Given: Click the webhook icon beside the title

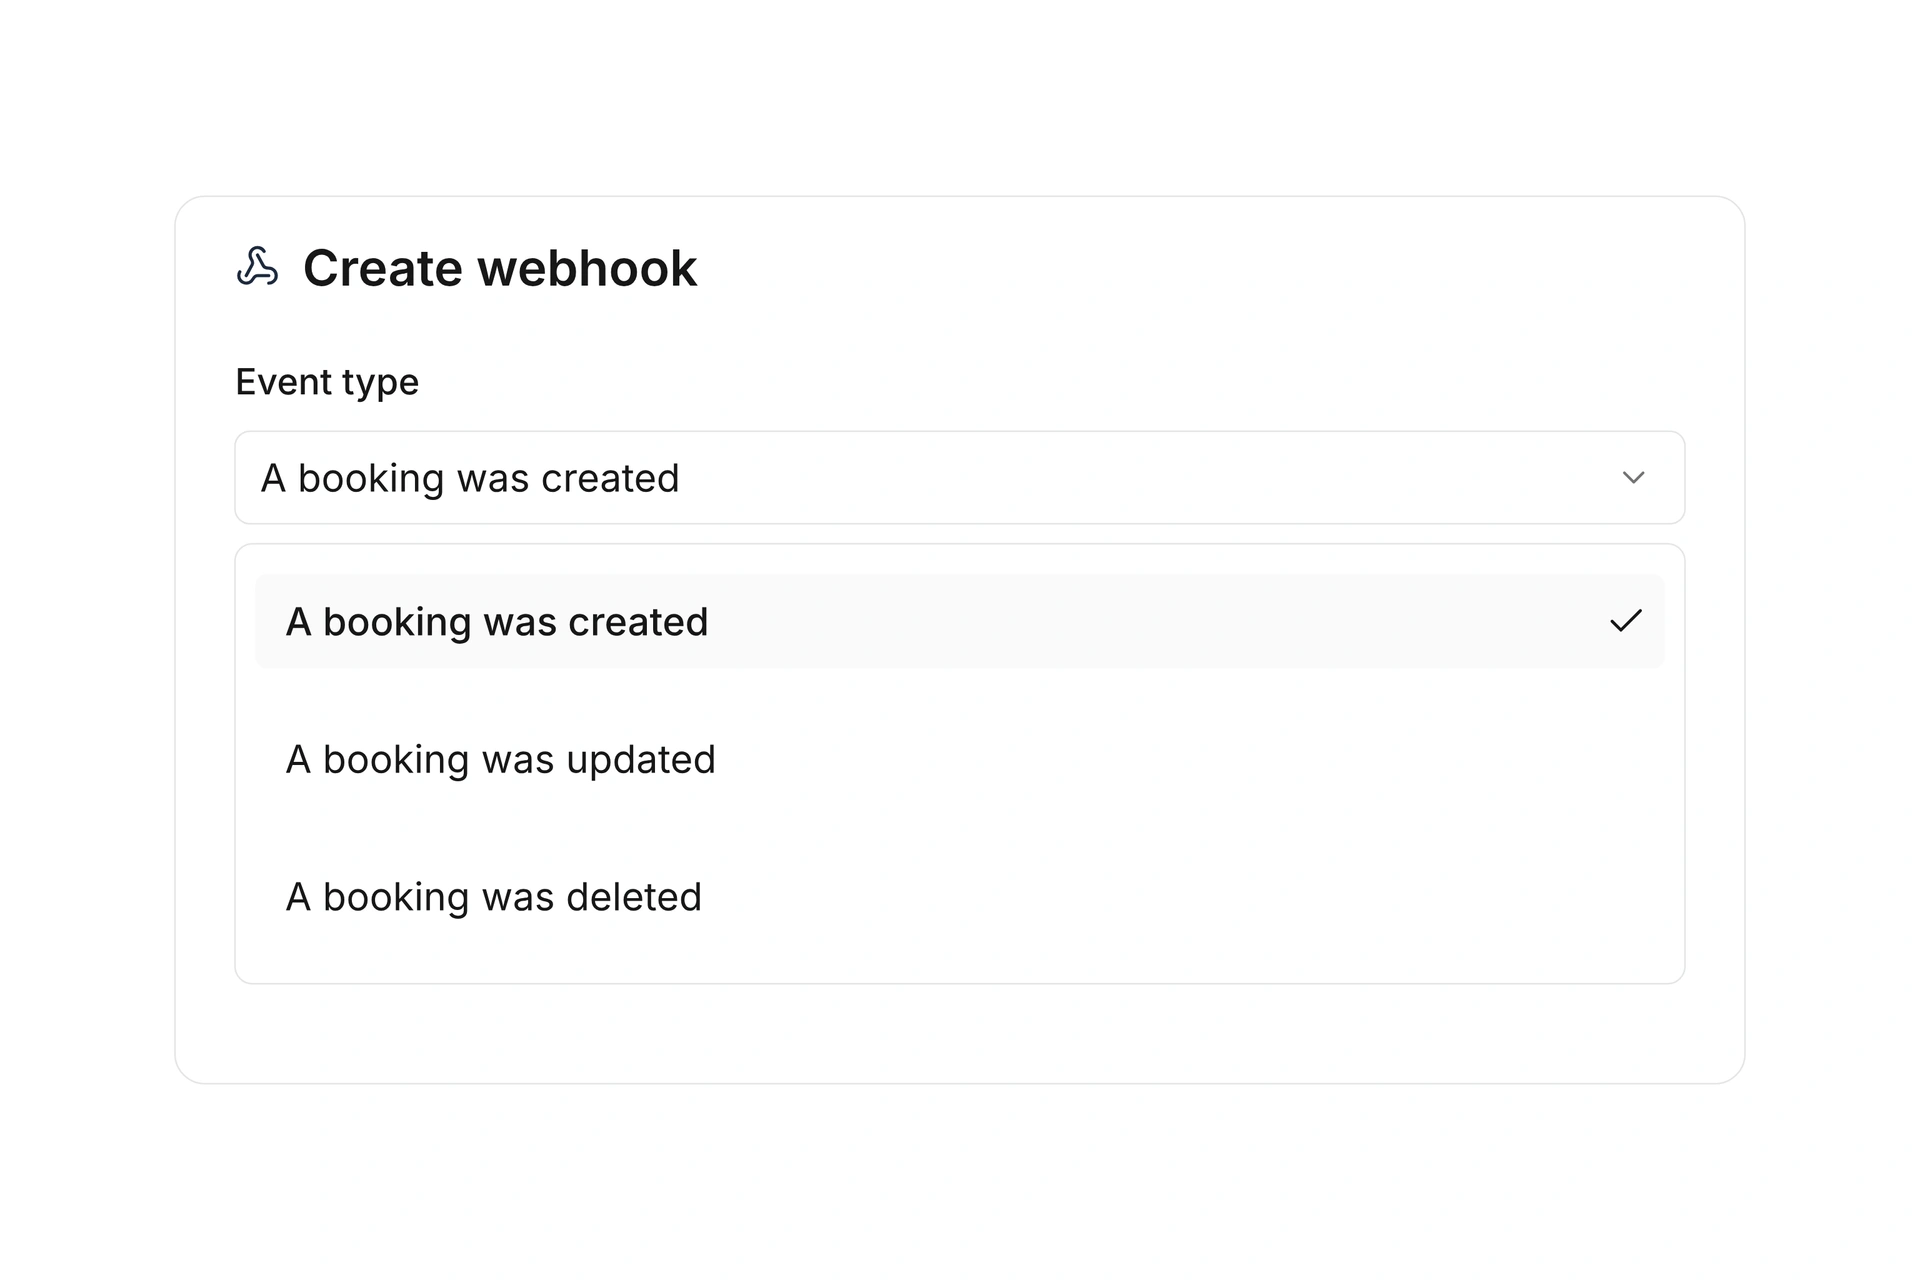Looking at the screenshot, I should (x=257, y=267).
